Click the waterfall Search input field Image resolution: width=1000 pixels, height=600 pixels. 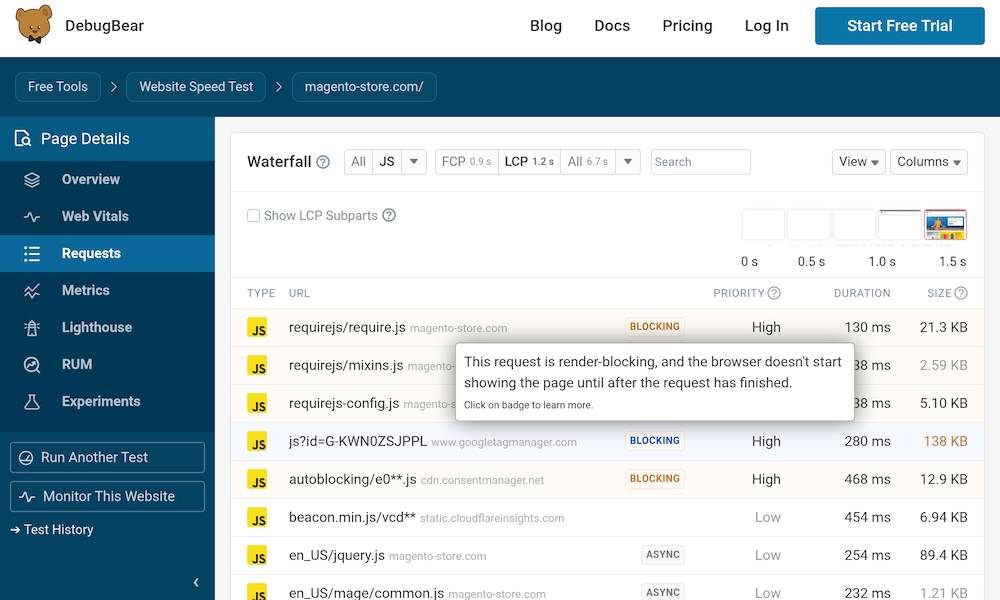[x=700, y=162]
